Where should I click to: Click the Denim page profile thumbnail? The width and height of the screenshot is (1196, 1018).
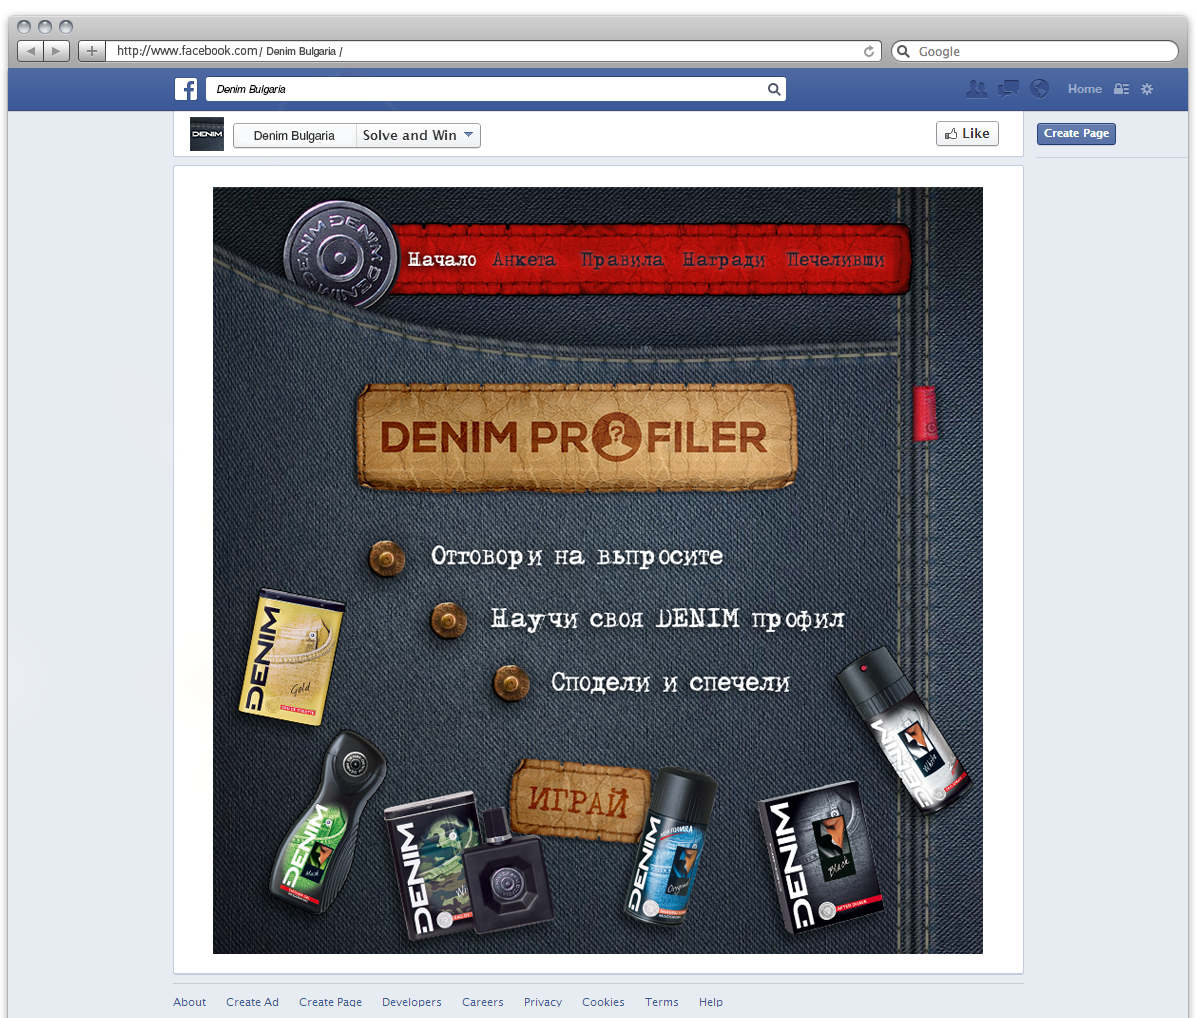click(x=207, y=134)
